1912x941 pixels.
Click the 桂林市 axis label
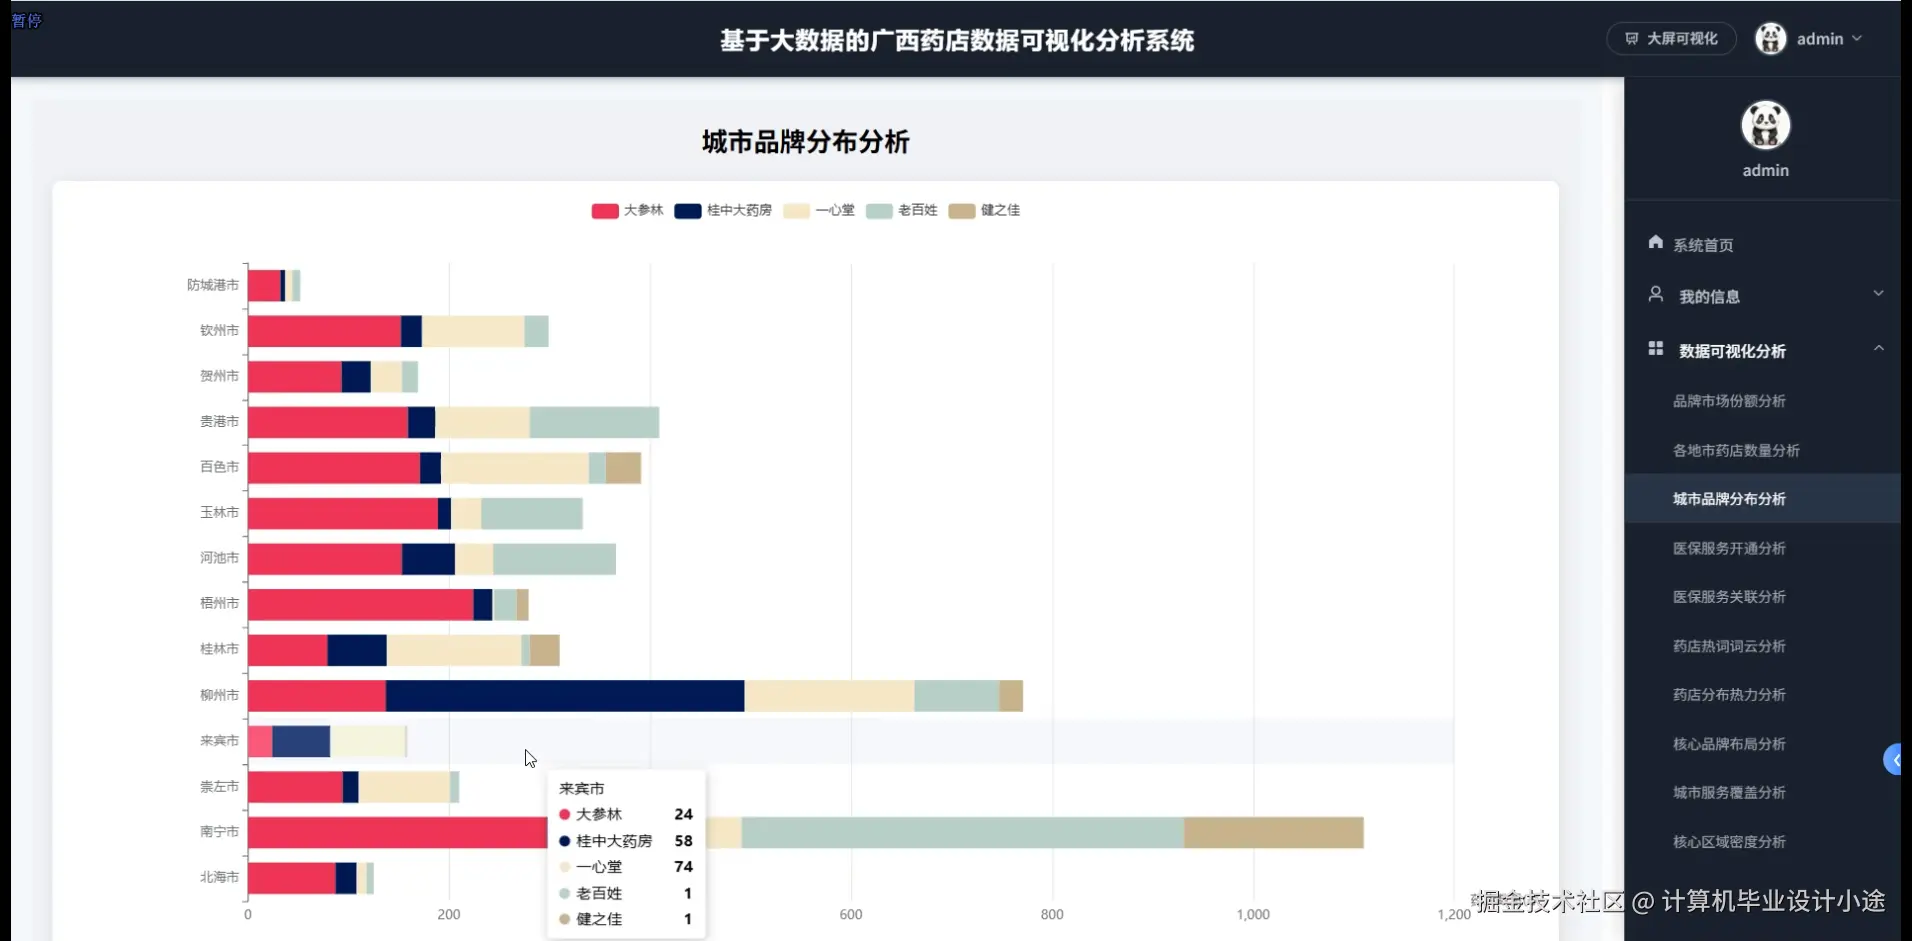pos(219,649)
